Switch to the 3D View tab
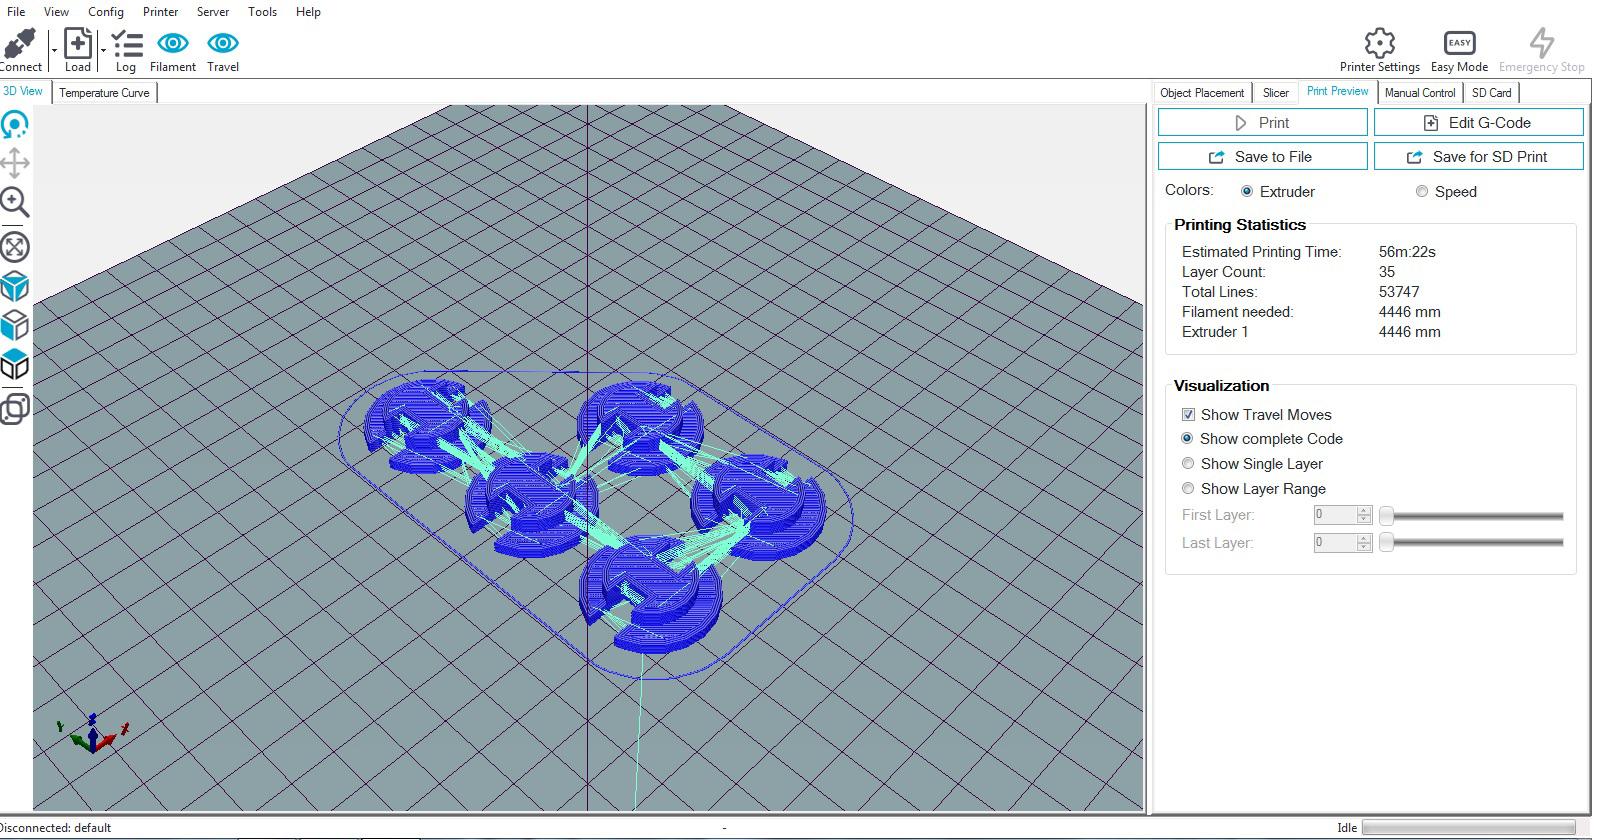The height and width of the screenshot is (840, 1600). [24, 91]
